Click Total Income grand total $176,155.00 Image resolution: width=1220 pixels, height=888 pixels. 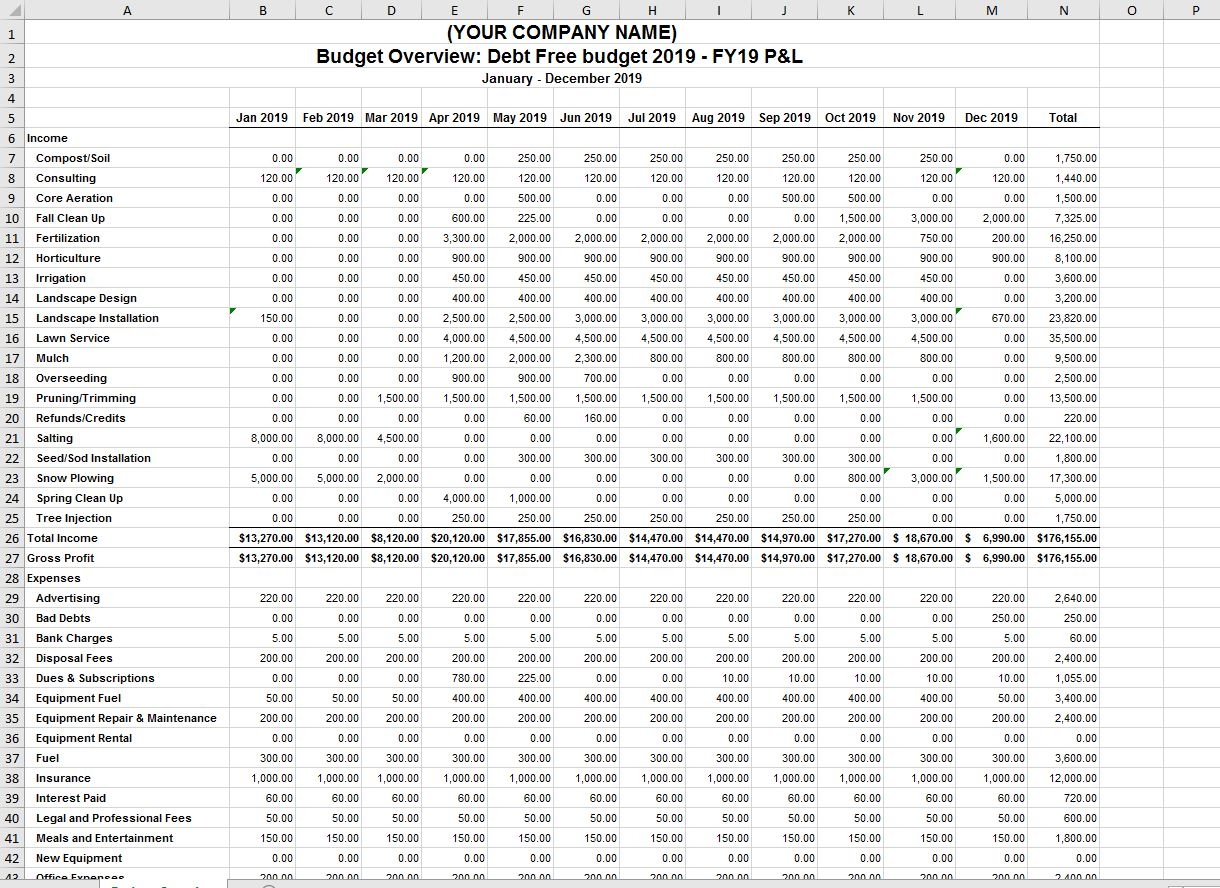(x=1066, y=538)
